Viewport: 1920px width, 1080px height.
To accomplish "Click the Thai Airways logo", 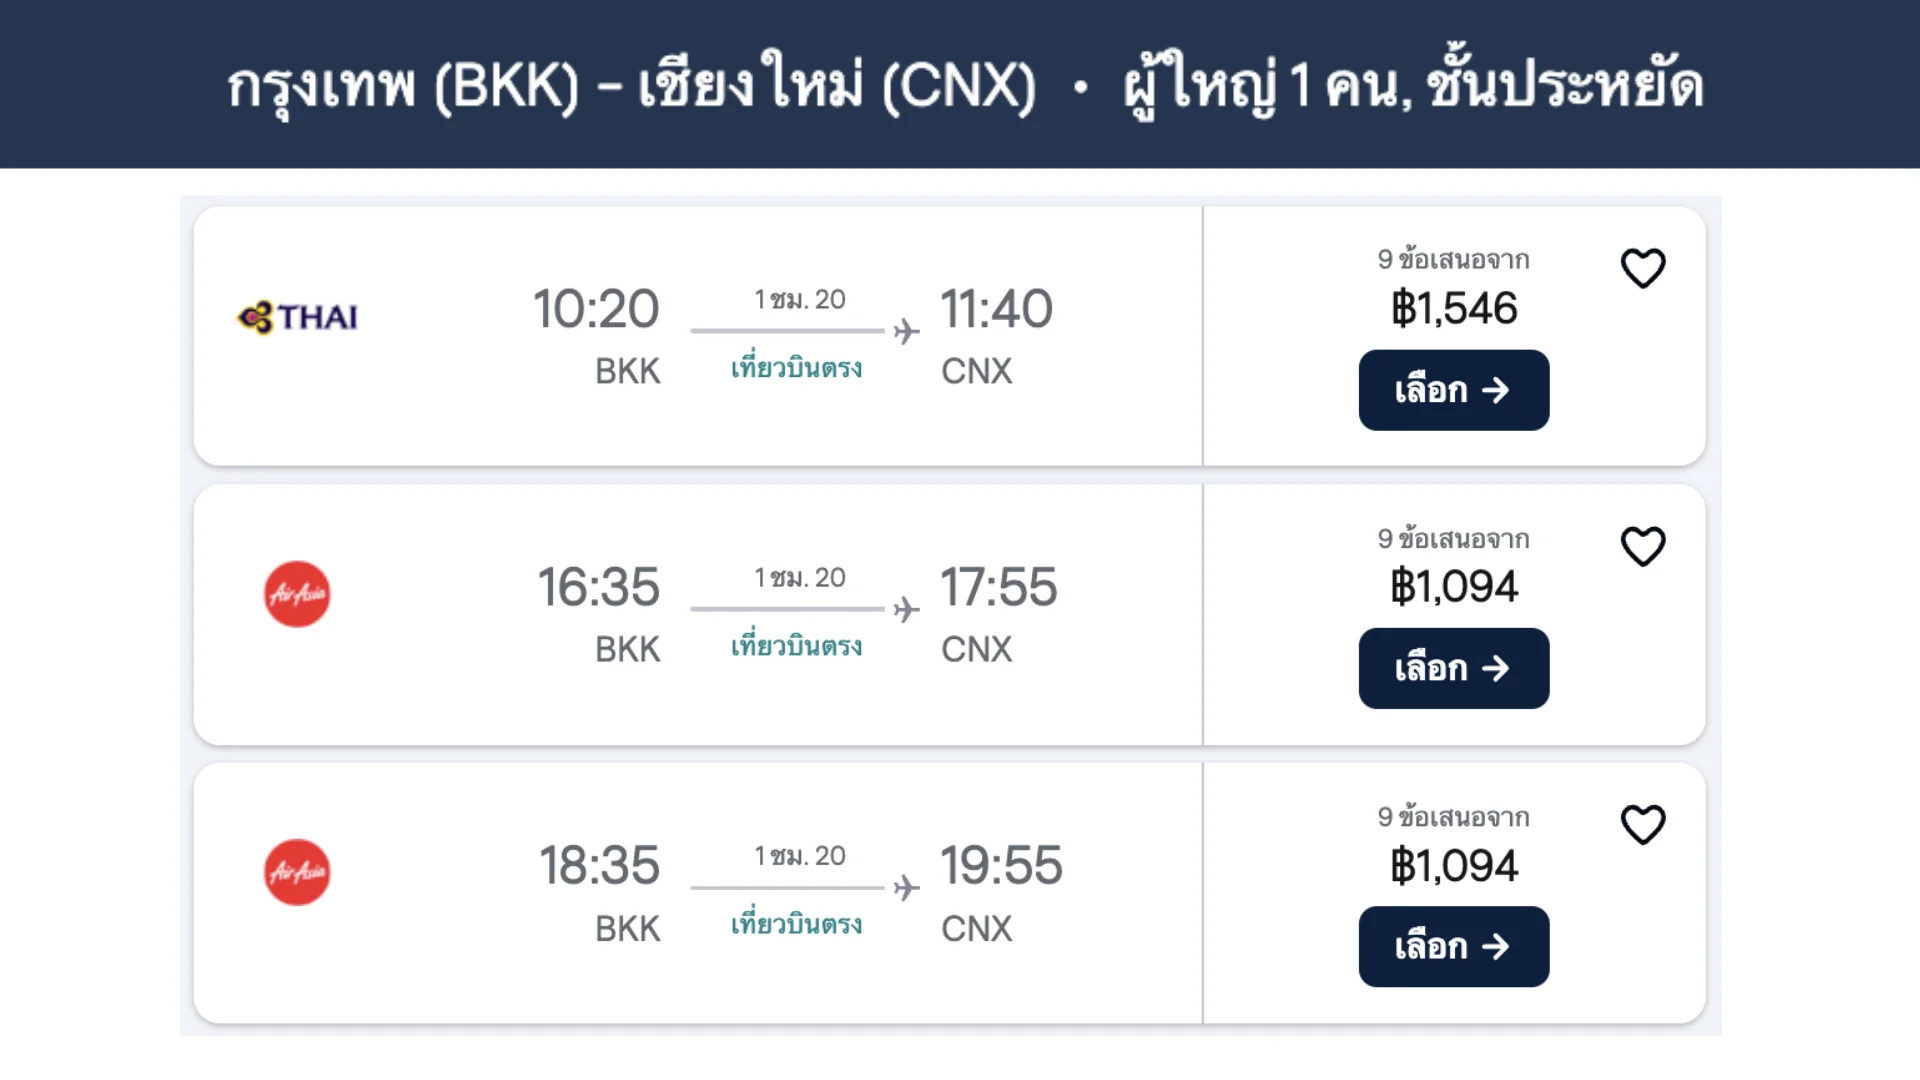I will pos(297,317).
